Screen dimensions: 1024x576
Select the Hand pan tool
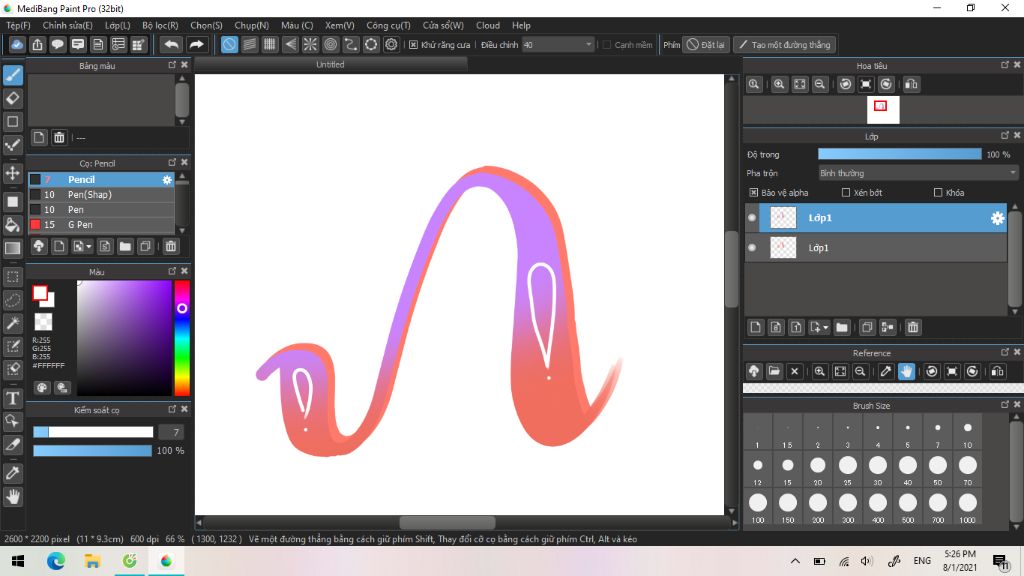13,497
